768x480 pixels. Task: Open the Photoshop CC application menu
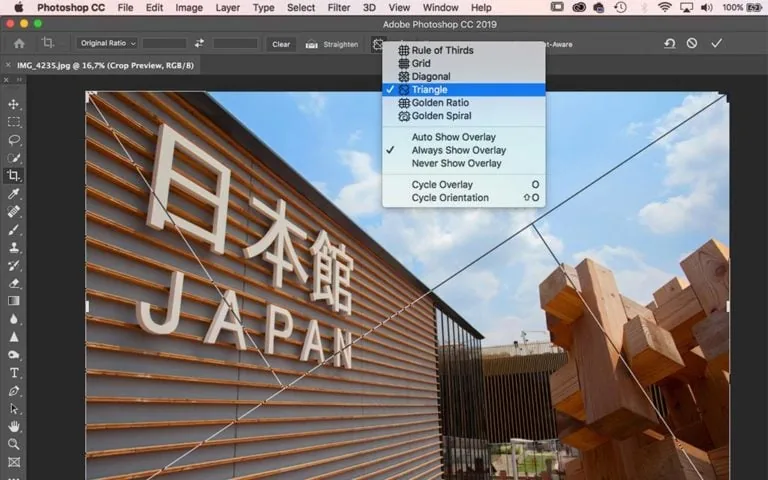[71, 7]
